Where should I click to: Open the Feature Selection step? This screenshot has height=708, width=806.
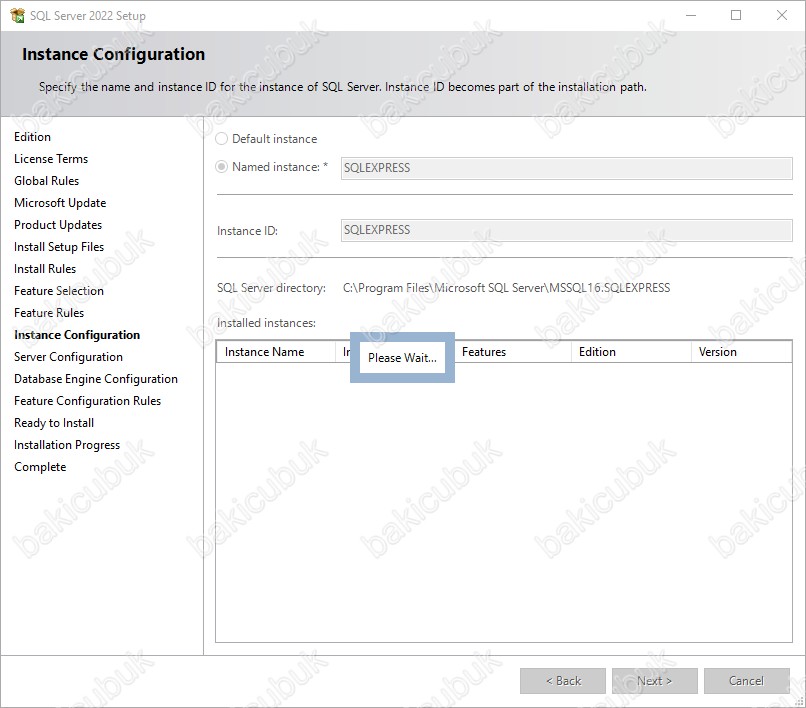coord(59,291)
